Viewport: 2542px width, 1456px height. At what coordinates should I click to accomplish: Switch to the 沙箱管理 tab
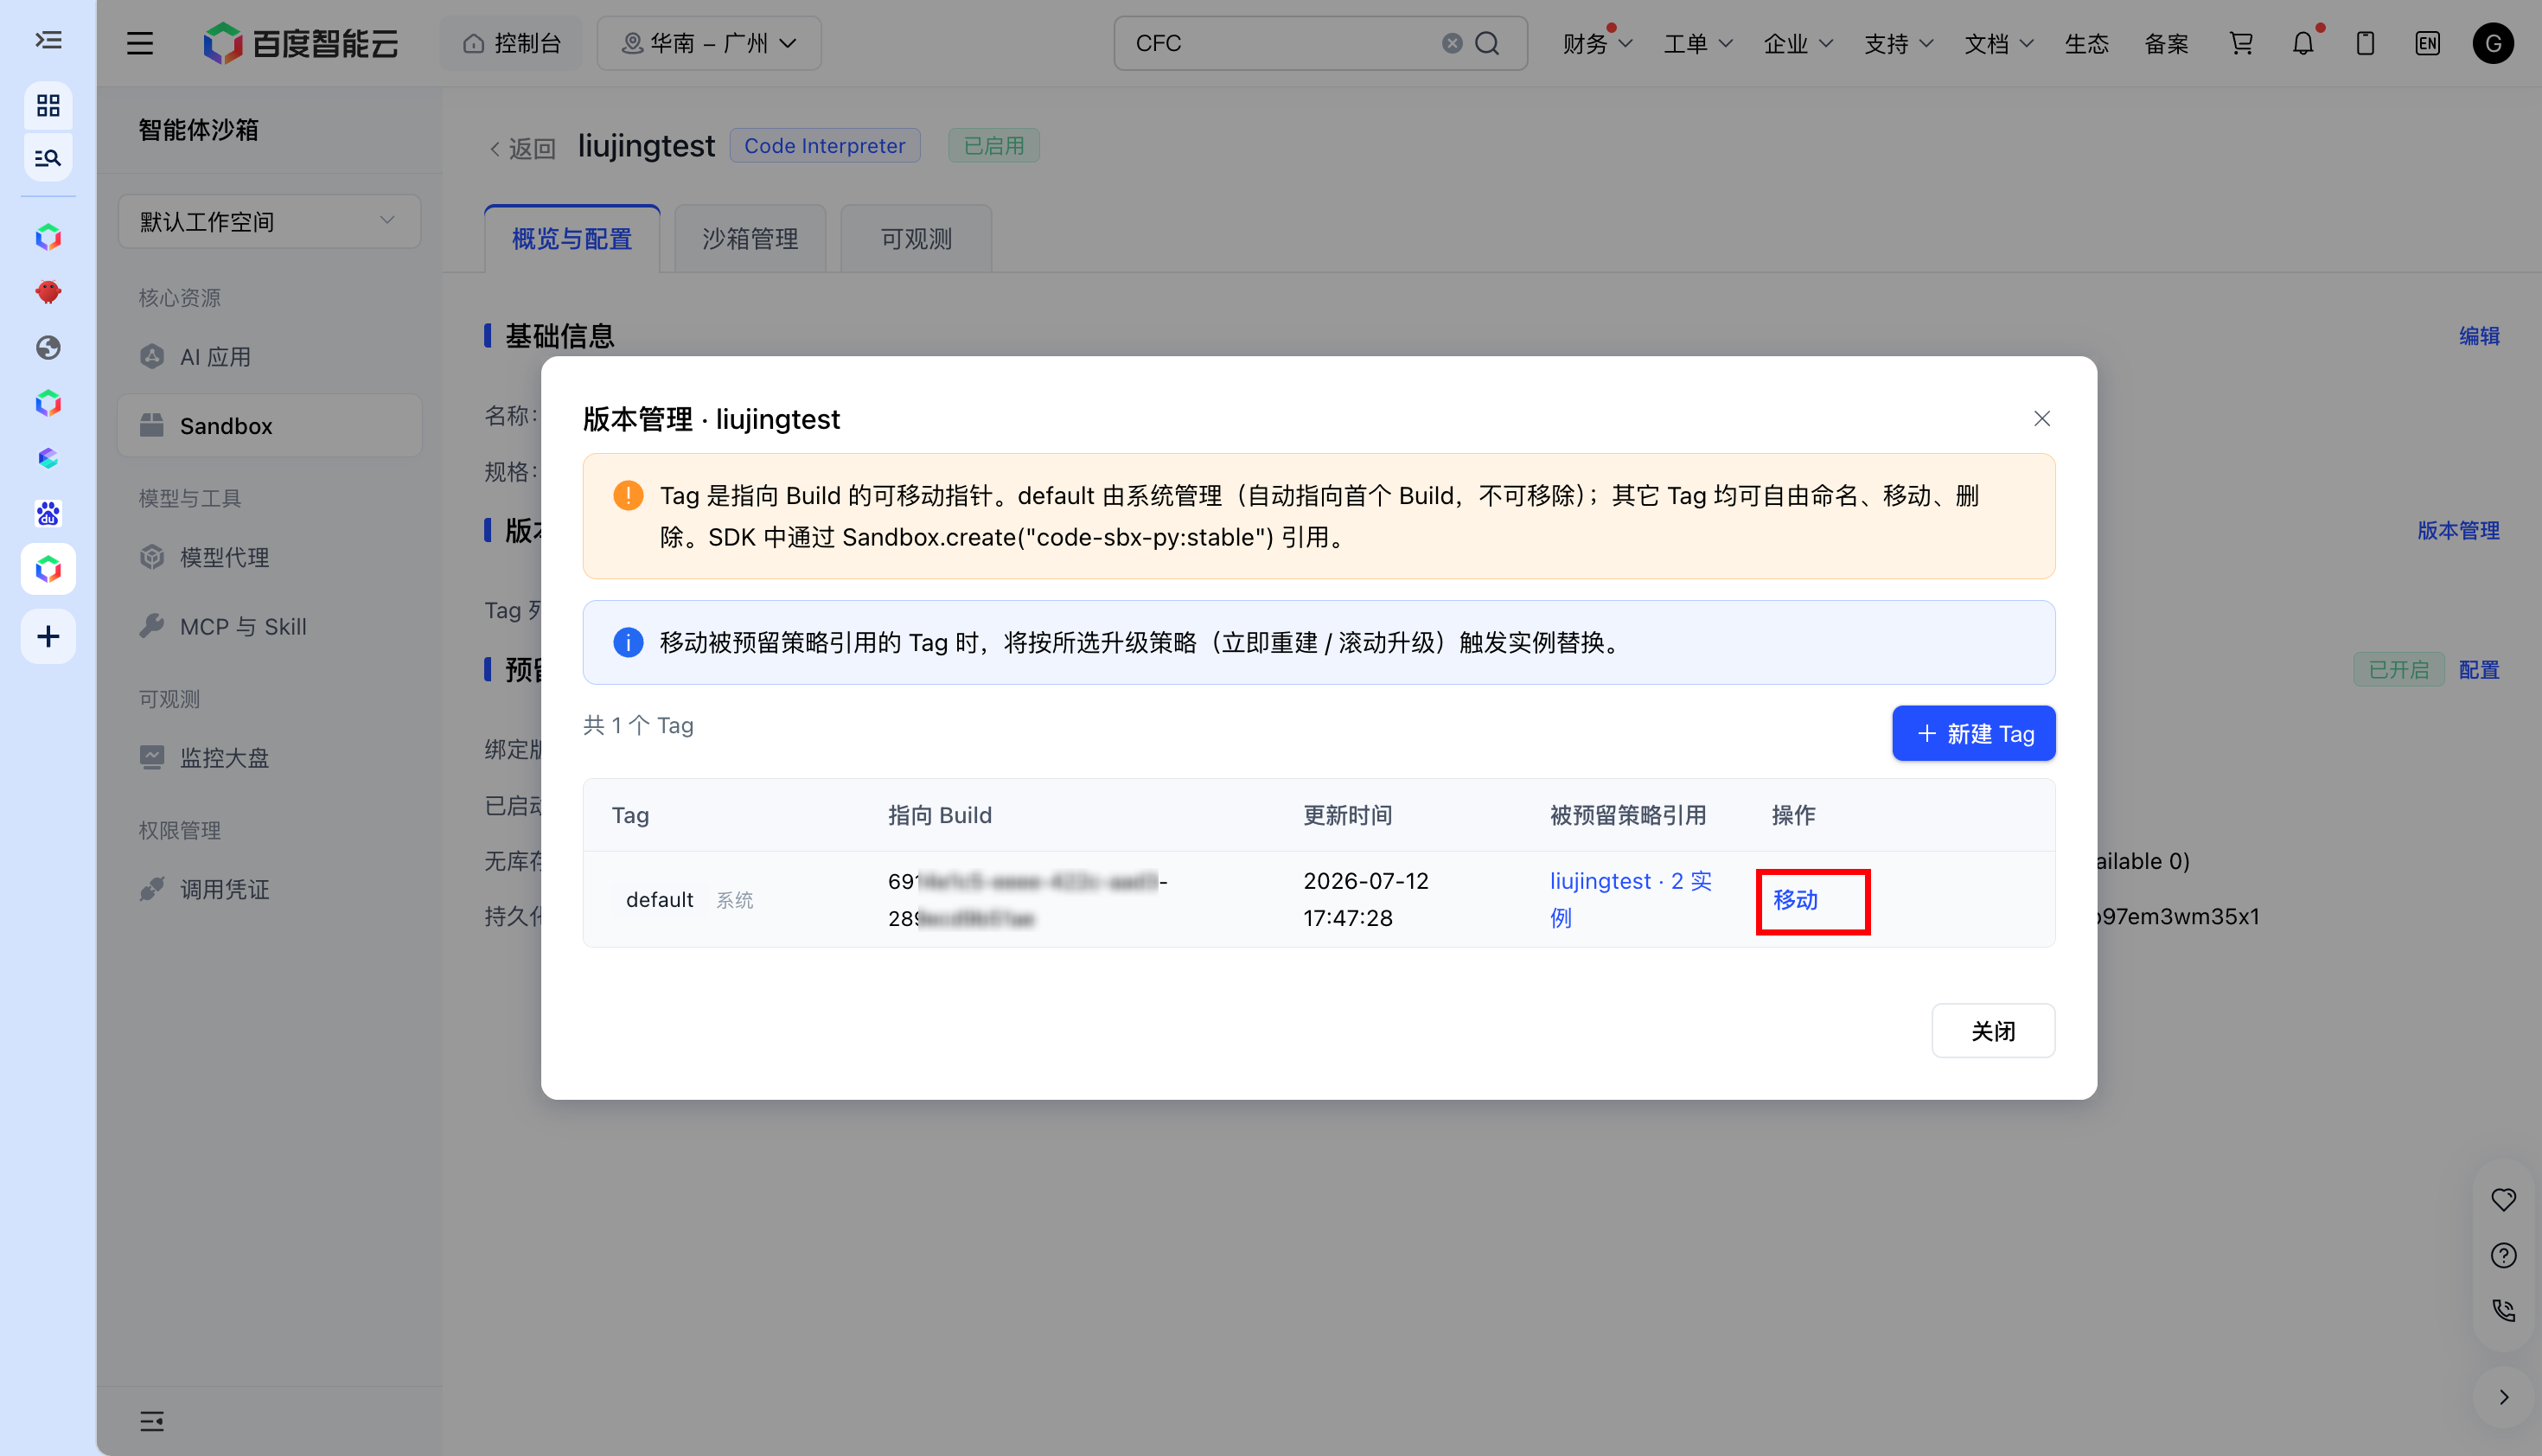tap(750, 238)
